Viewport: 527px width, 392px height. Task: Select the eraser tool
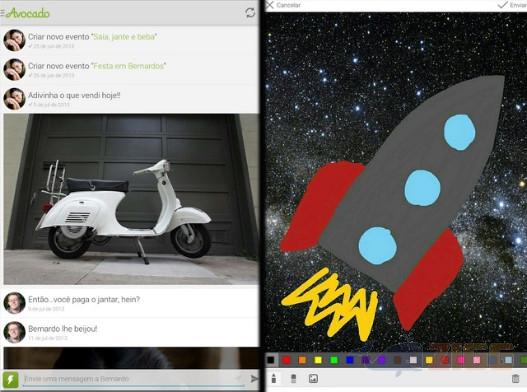click(x=293, y=379)
